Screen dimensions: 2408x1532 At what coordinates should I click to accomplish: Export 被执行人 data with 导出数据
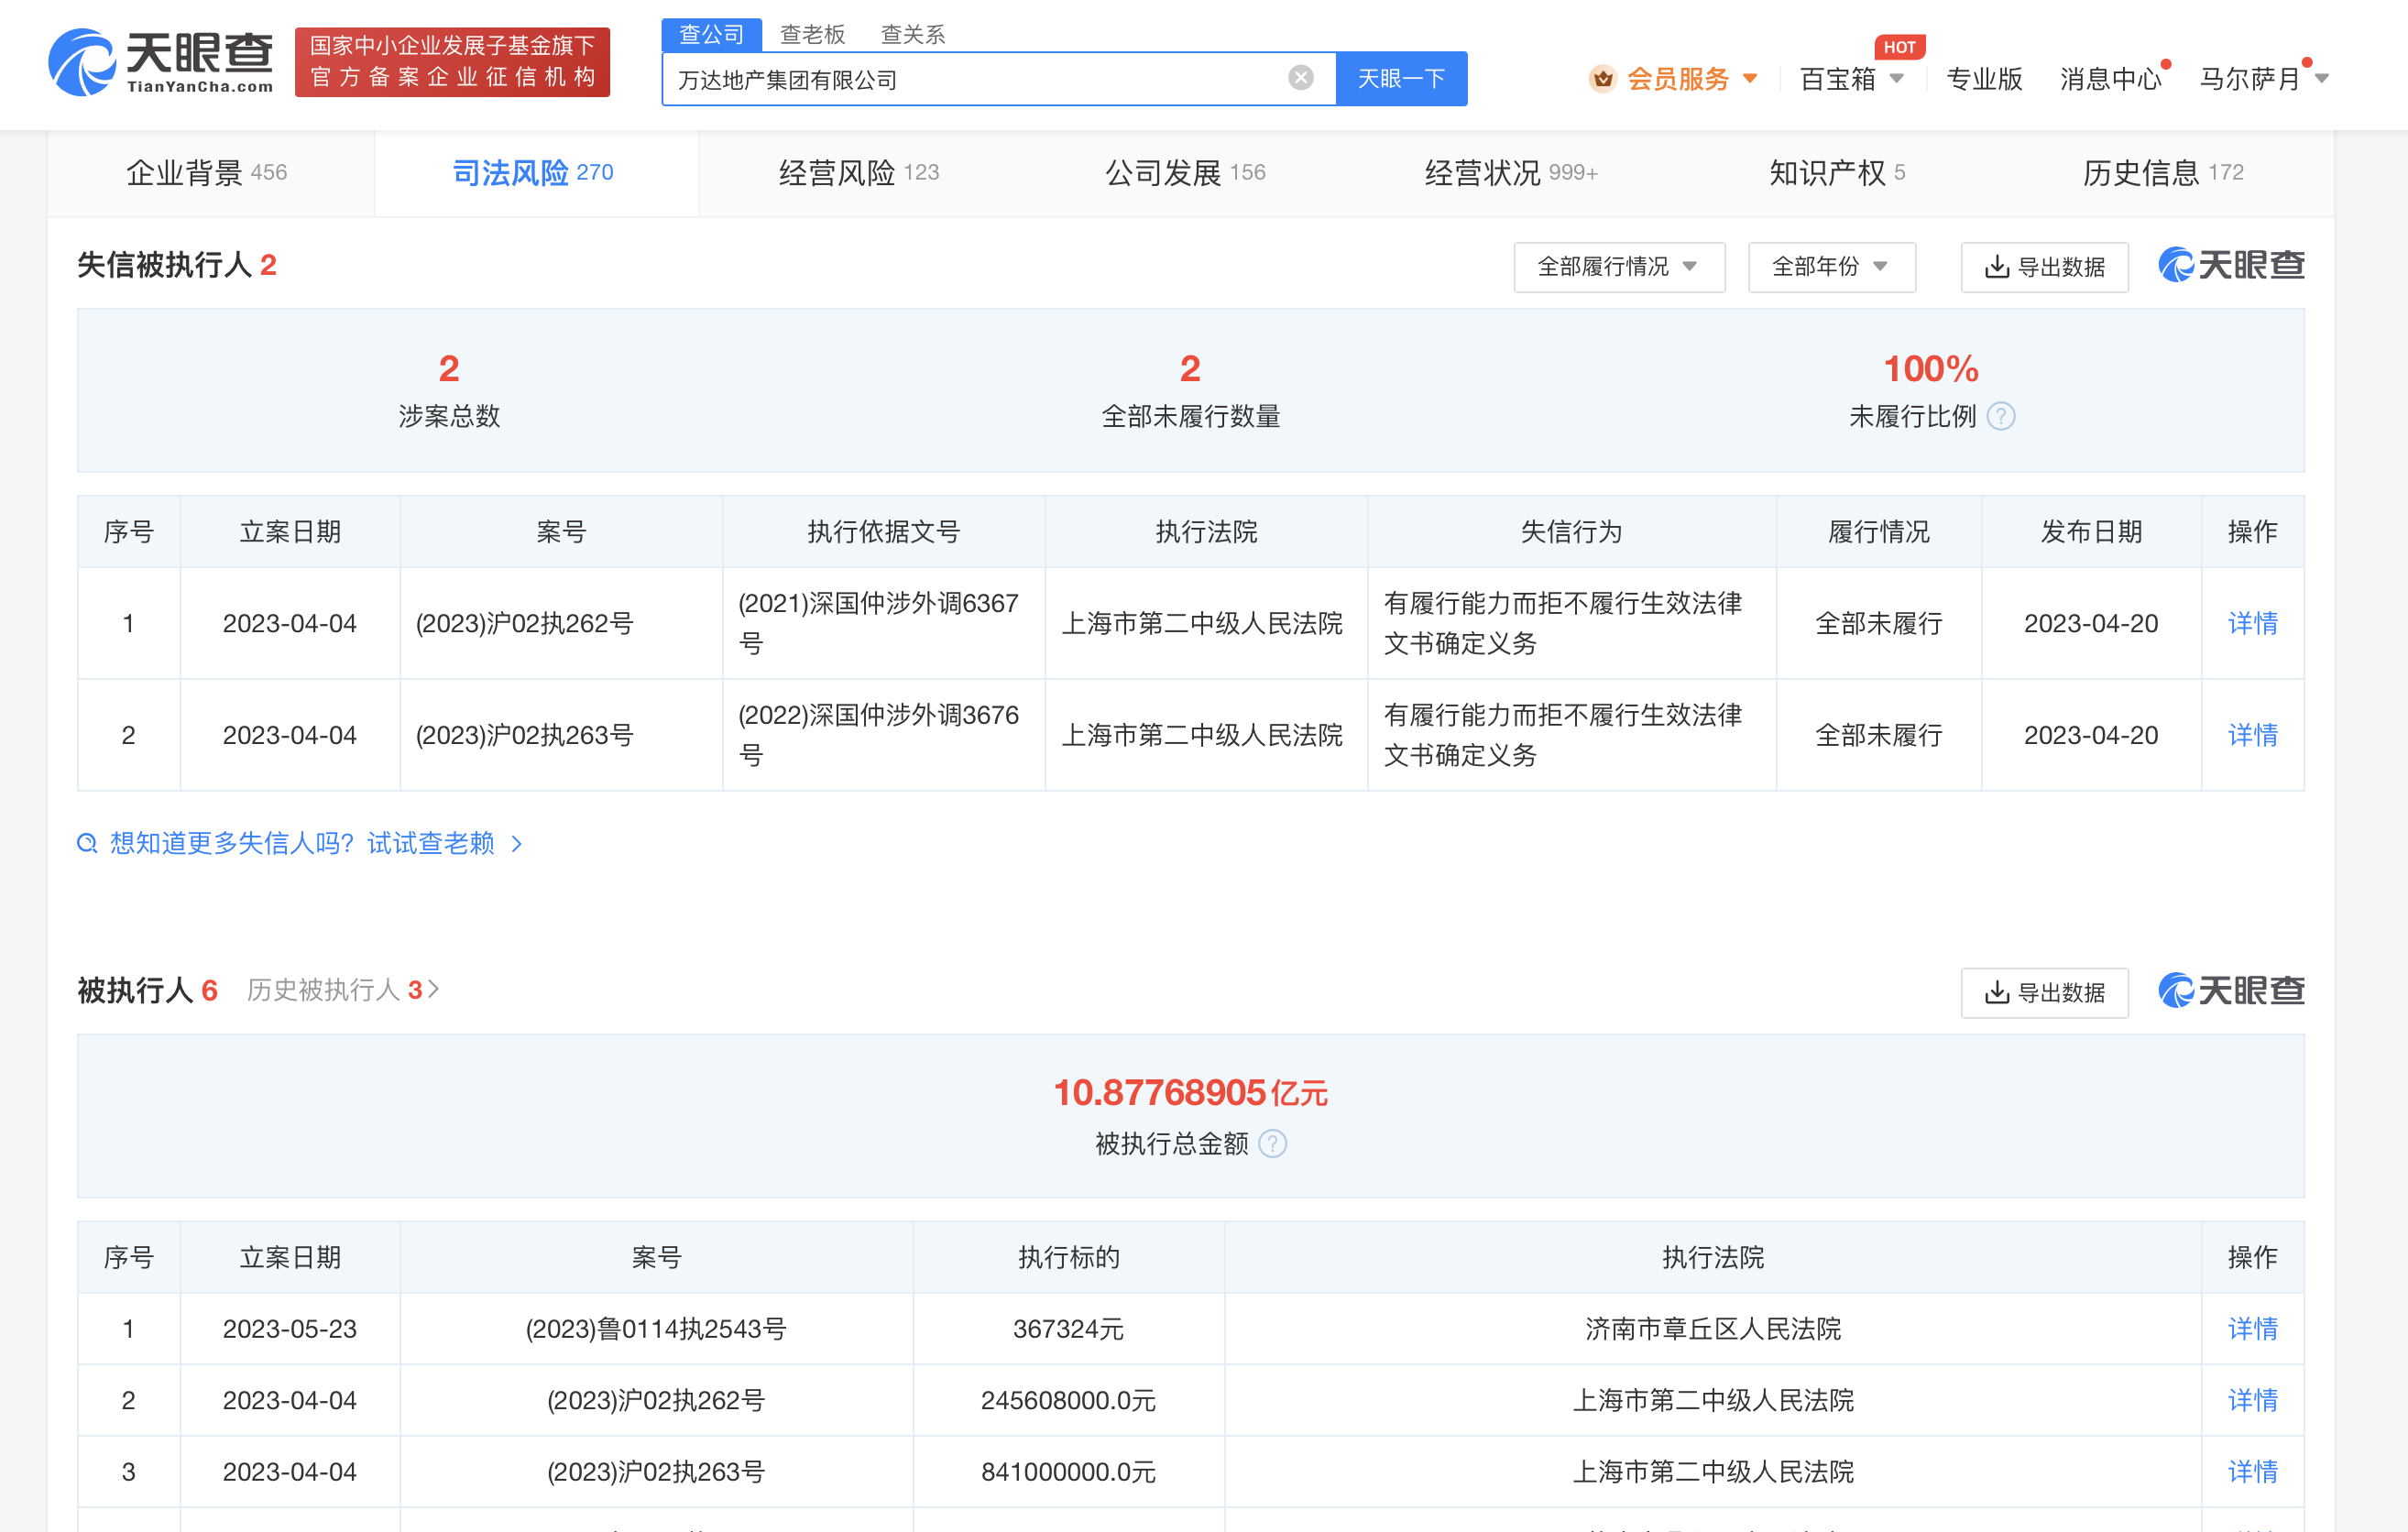[x=2044, y=992]
